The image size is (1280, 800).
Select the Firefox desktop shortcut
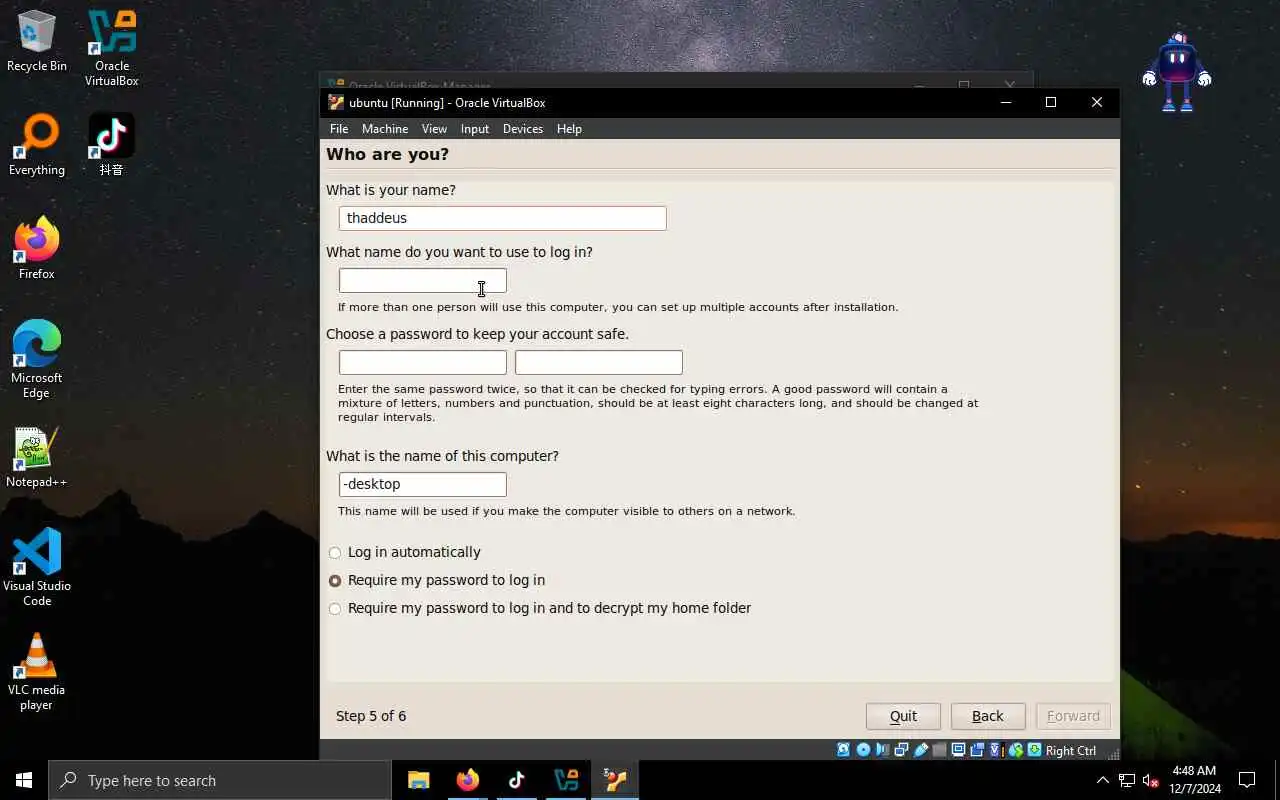pyautogui.click(x=37, y=249)
